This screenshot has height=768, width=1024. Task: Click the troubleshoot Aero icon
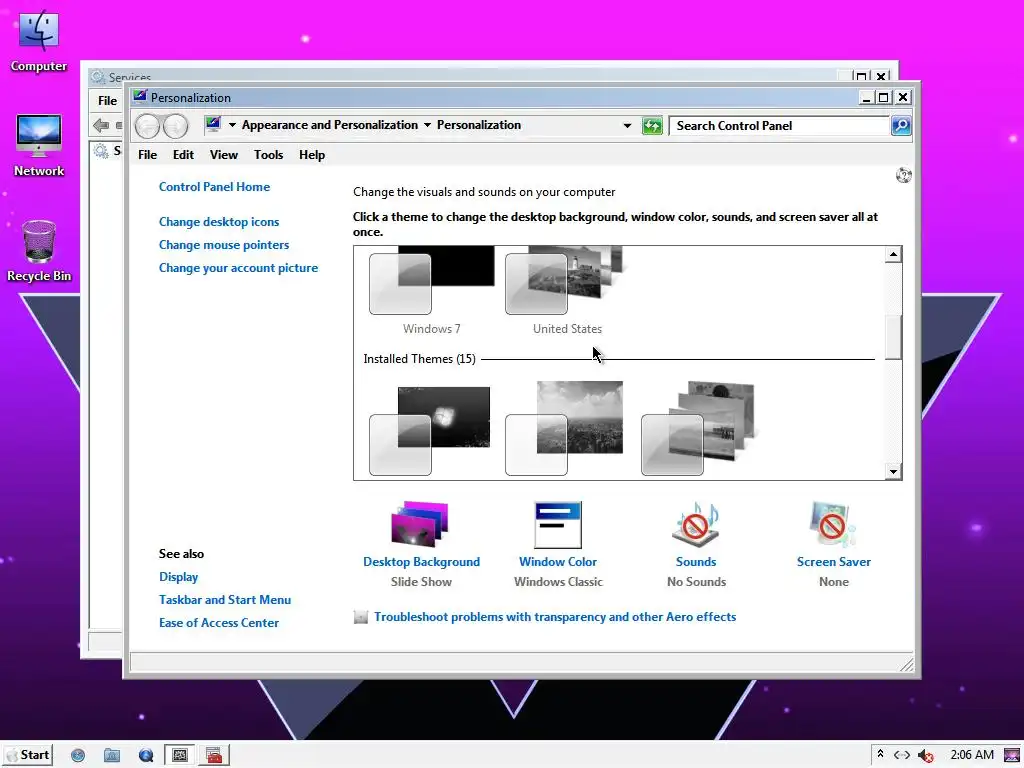pos(360,617)
